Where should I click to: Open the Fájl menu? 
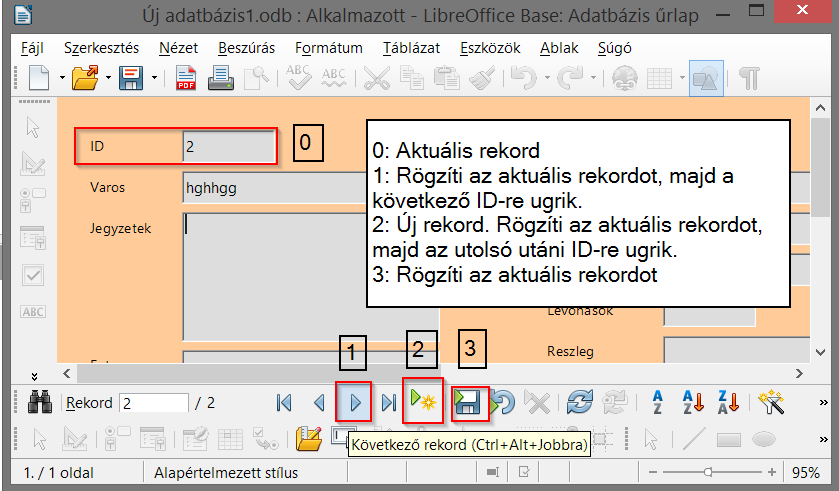33,48
